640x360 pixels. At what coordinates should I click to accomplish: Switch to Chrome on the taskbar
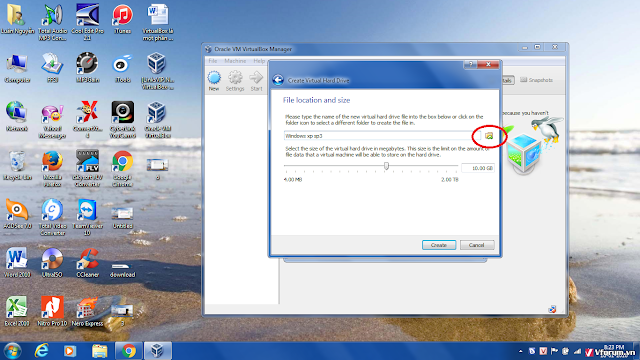click(x=129, y=351)
